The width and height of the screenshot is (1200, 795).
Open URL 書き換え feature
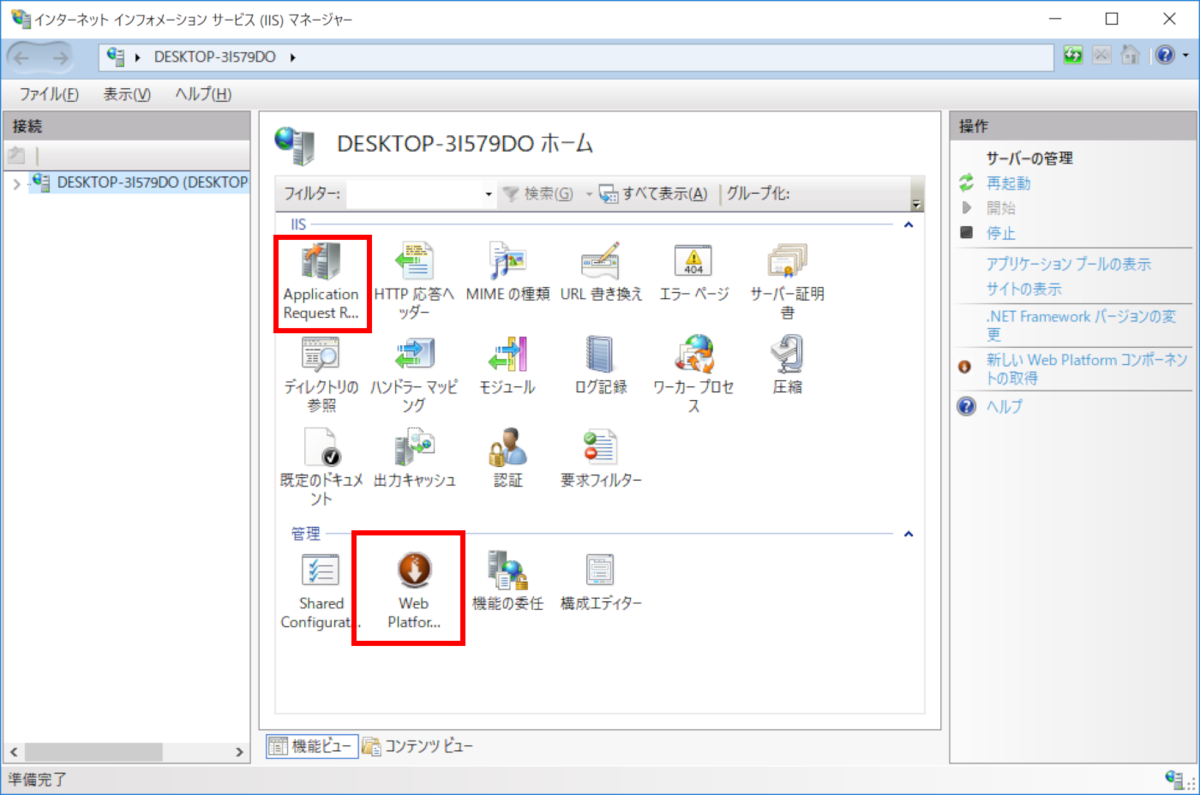(x=601, y=274)
